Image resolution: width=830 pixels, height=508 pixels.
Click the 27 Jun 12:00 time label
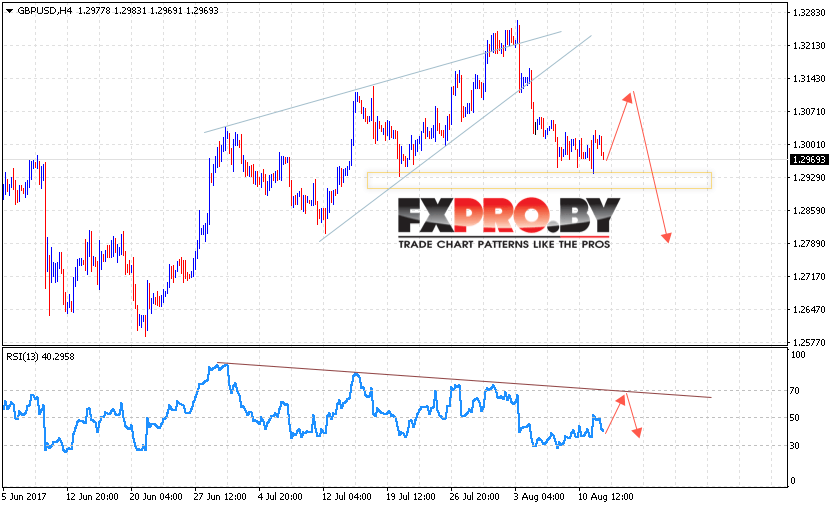(x=220, y=496)
